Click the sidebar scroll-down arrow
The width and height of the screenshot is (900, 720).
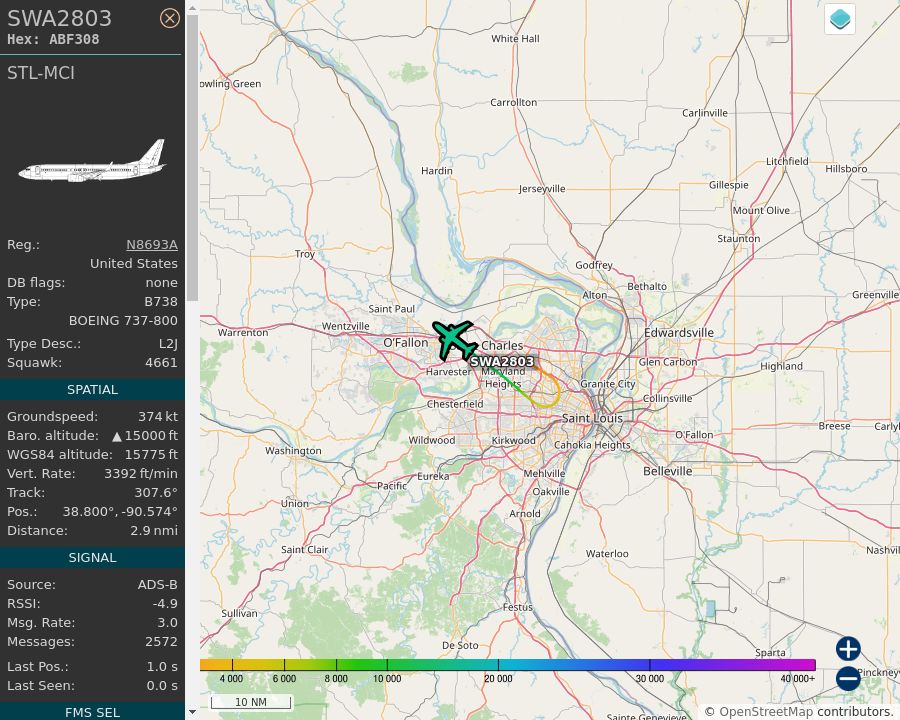click(191, 712)
